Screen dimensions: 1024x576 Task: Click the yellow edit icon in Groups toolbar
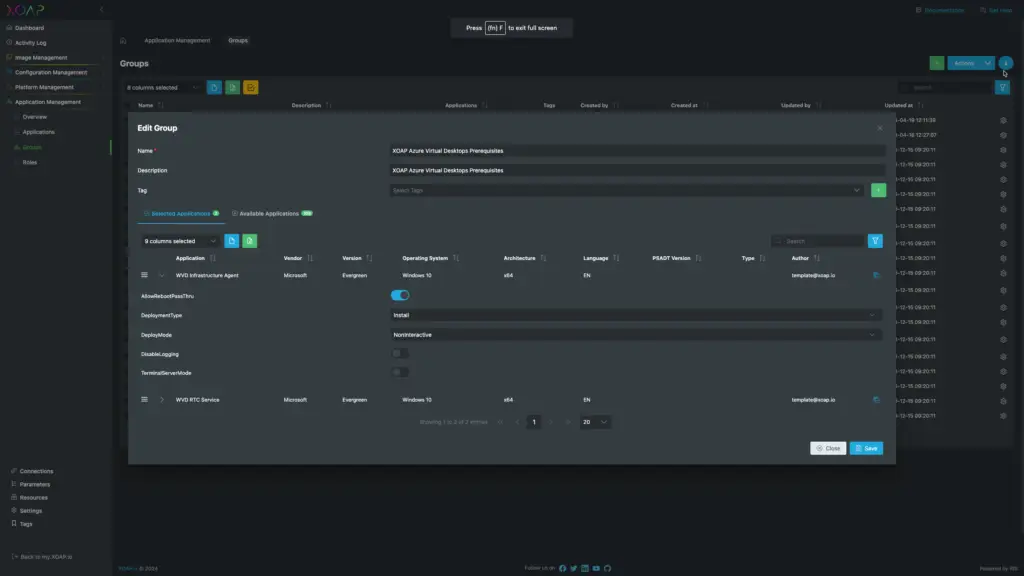251,88
